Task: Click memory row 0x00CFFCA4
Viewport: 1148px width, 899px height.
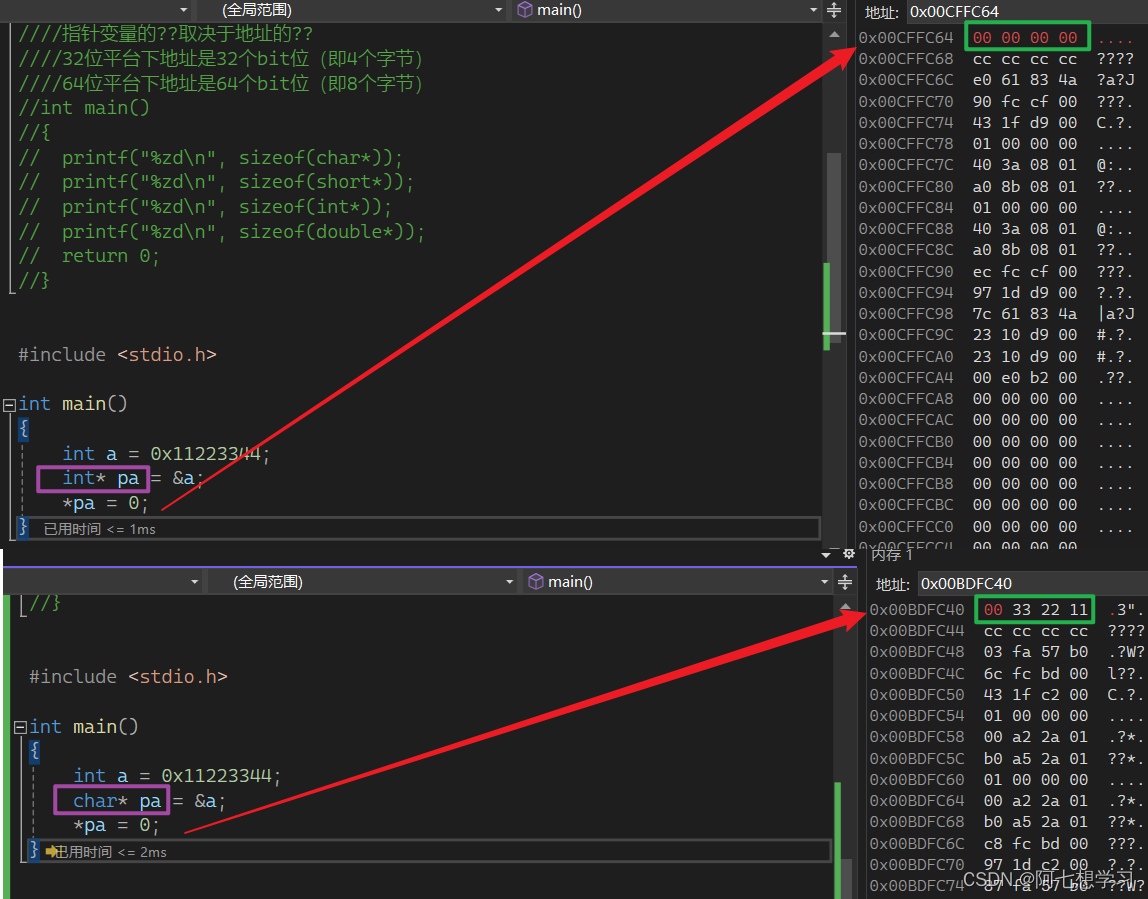Action: tap(996, 378)
